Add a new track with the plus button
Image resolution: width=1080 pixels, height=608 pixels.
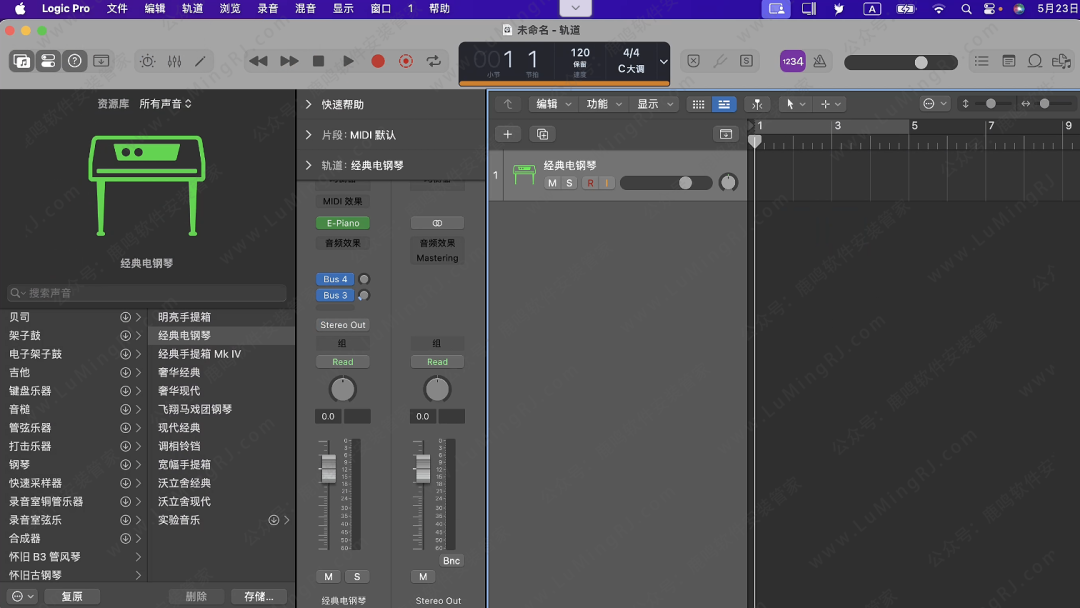pyautogui.click(x=508, y=134)
